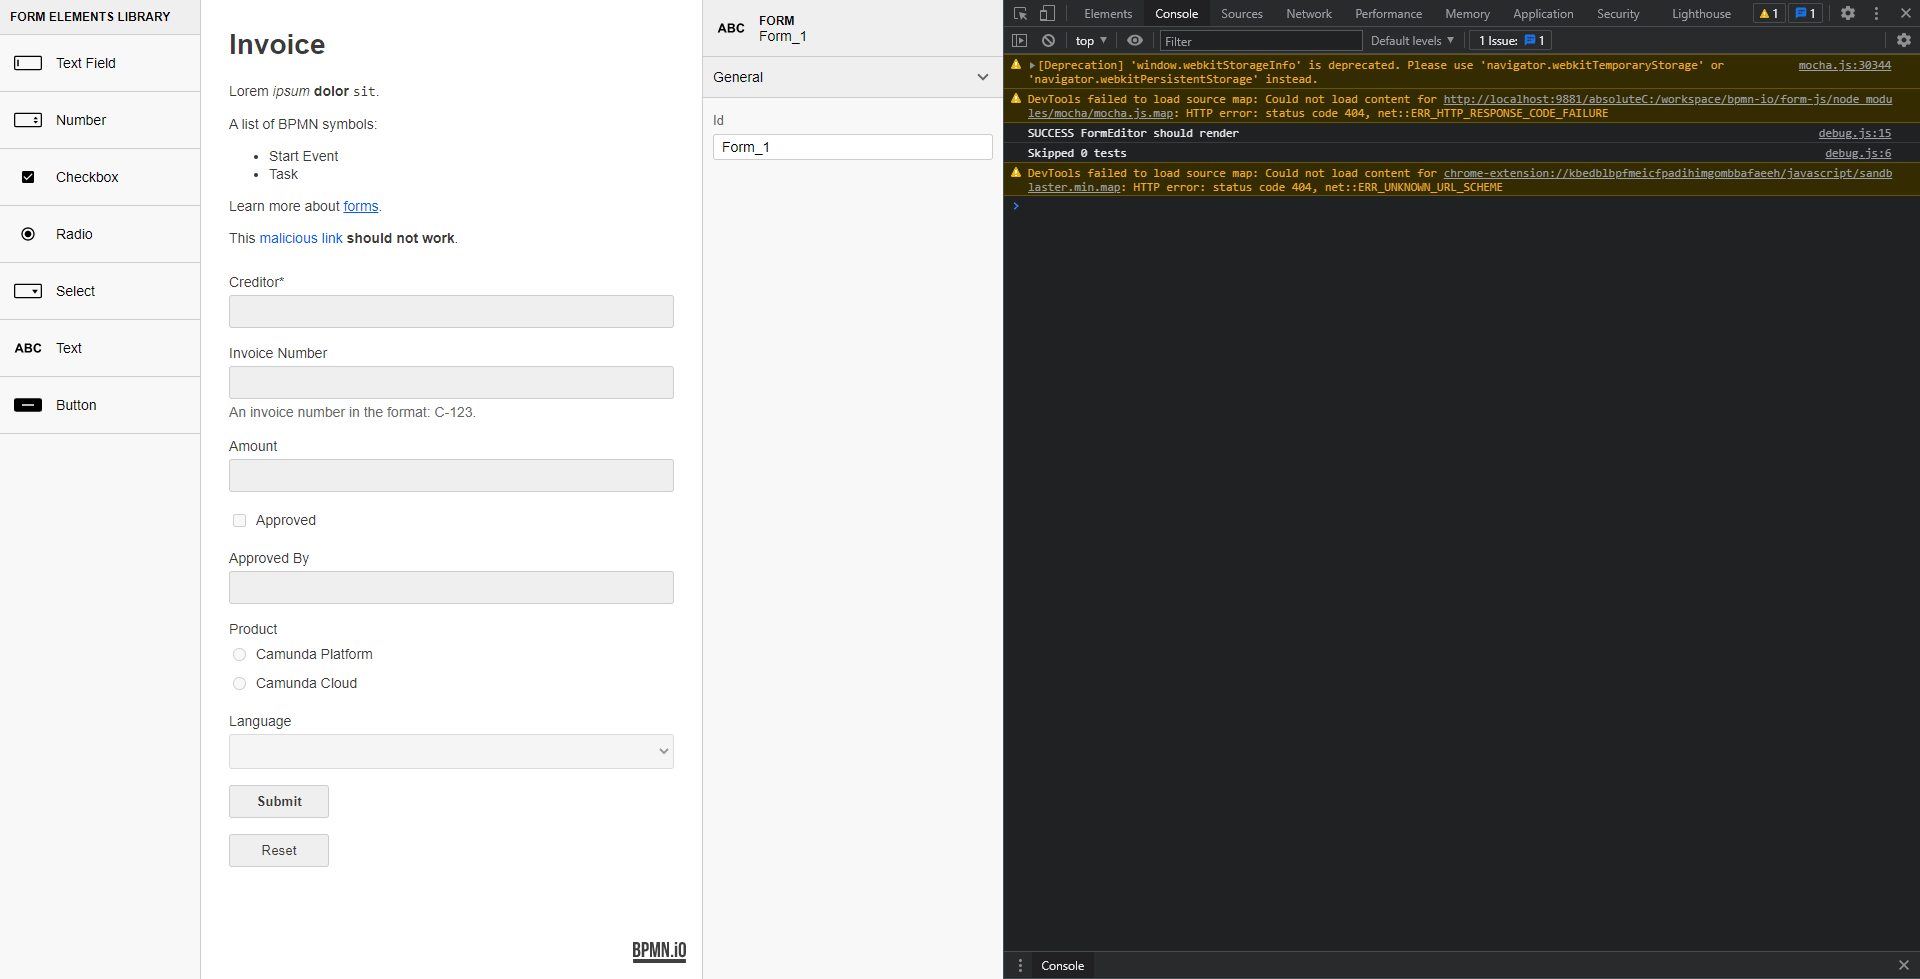The image size is (1920, 979).
Task: Collapse the General section in the properties panel
Action: click(981, 77)
